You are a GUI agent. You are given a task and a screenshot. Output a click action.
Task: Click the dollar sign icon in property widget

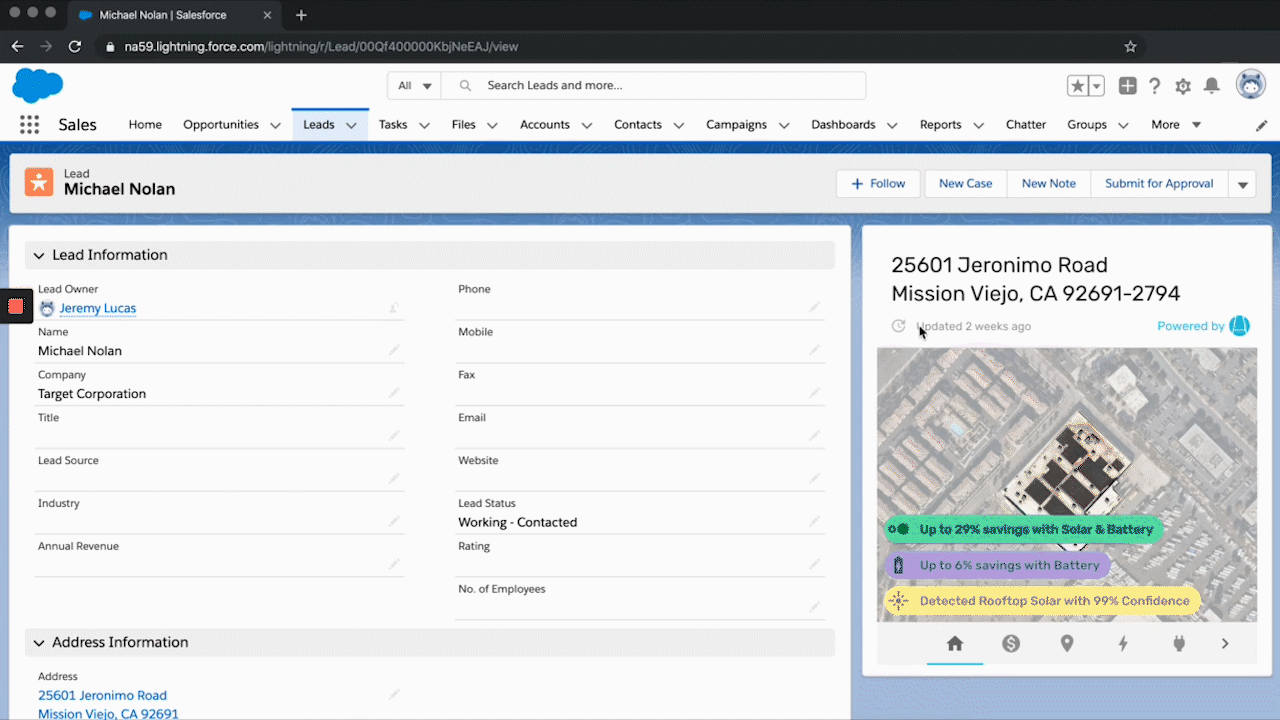pyautogui.click(x=1011, y=644)
